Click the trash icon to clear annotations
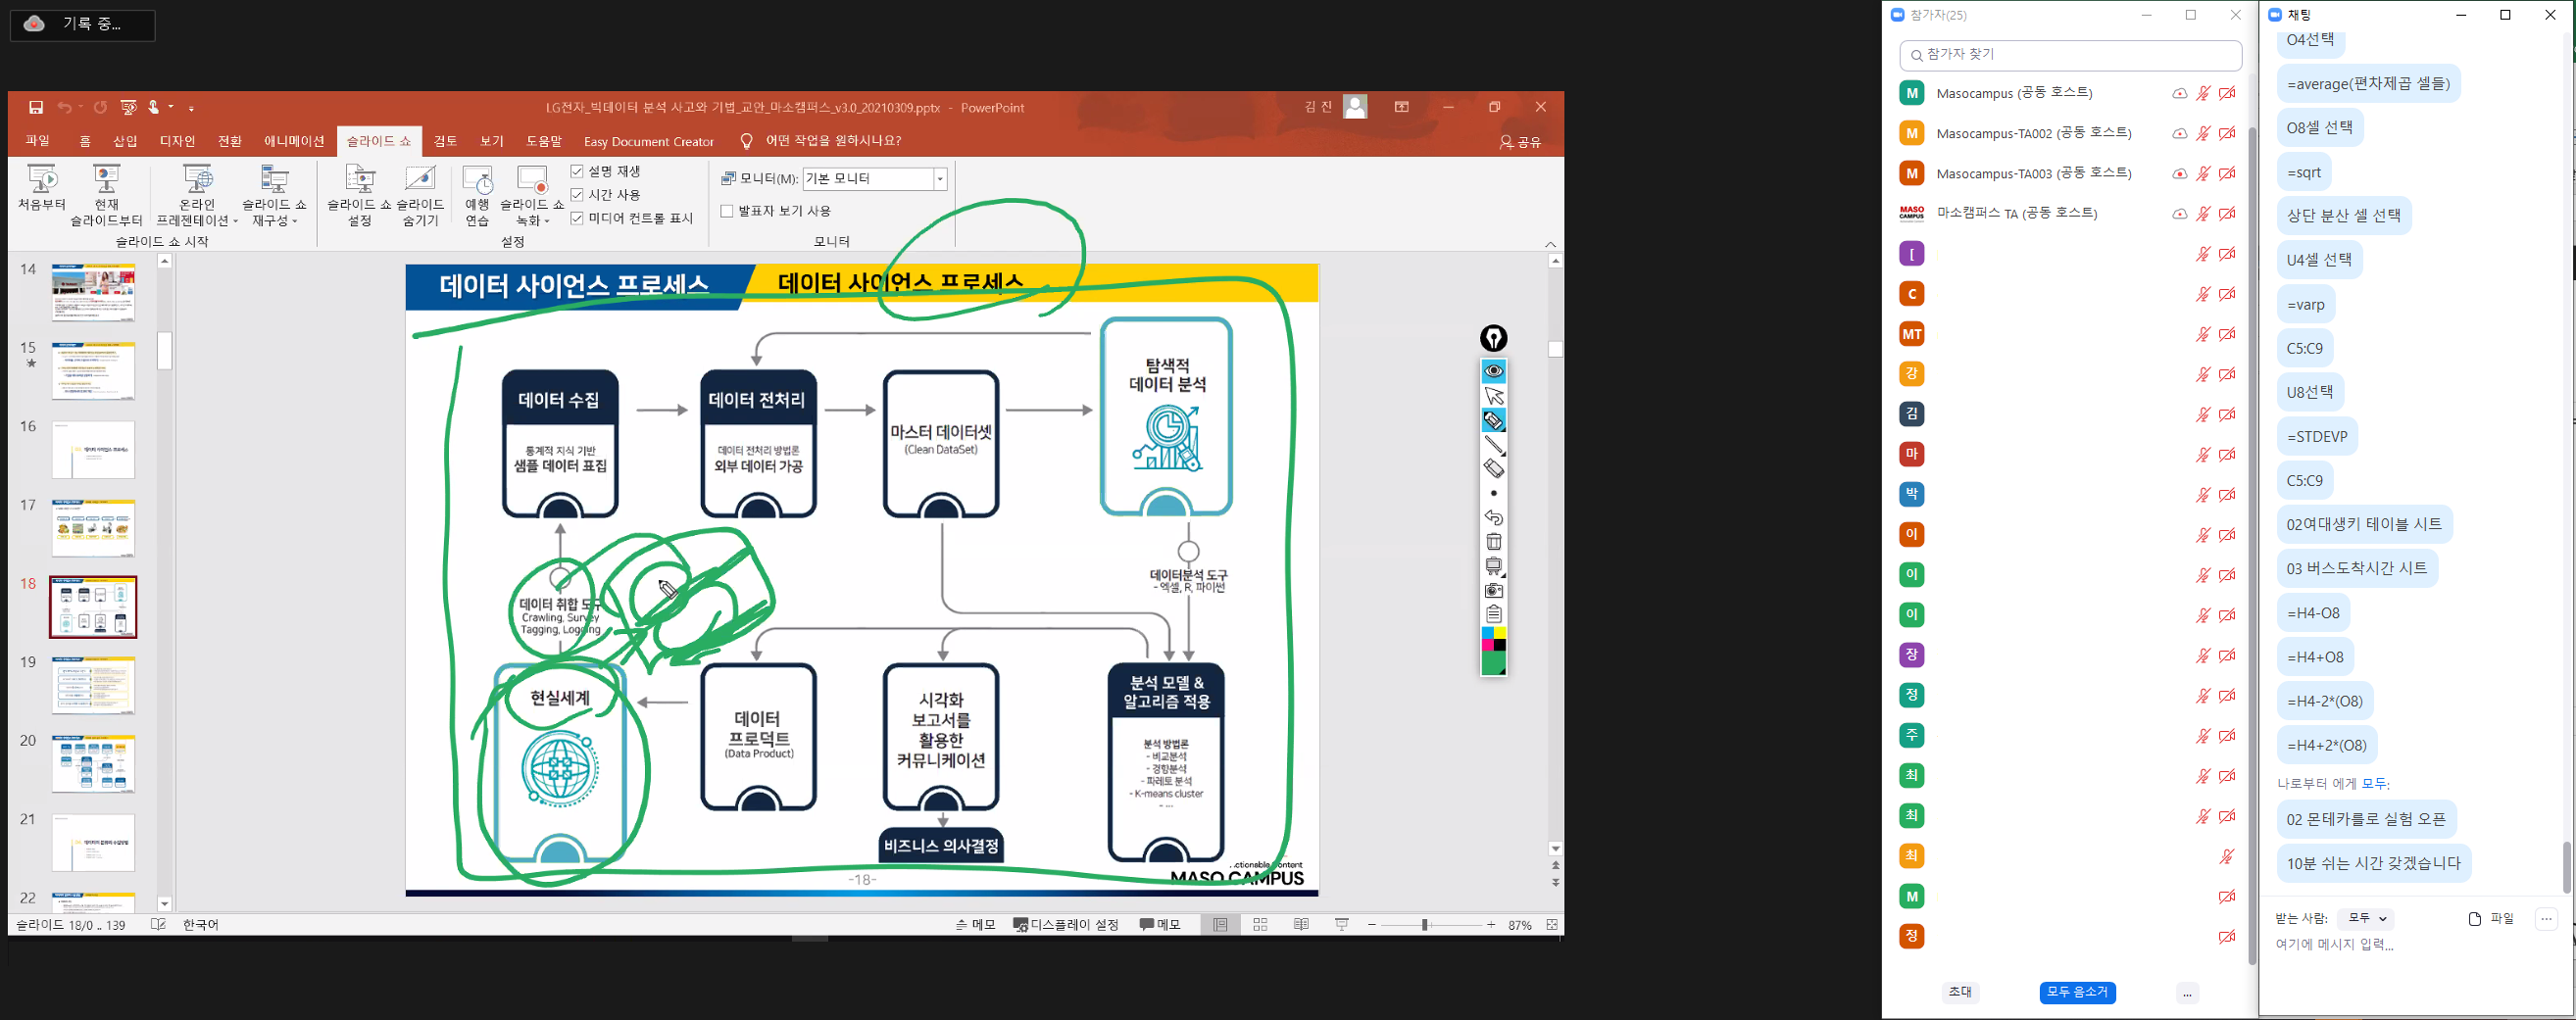2576x1020 pixels. [x=1493, y=542]
